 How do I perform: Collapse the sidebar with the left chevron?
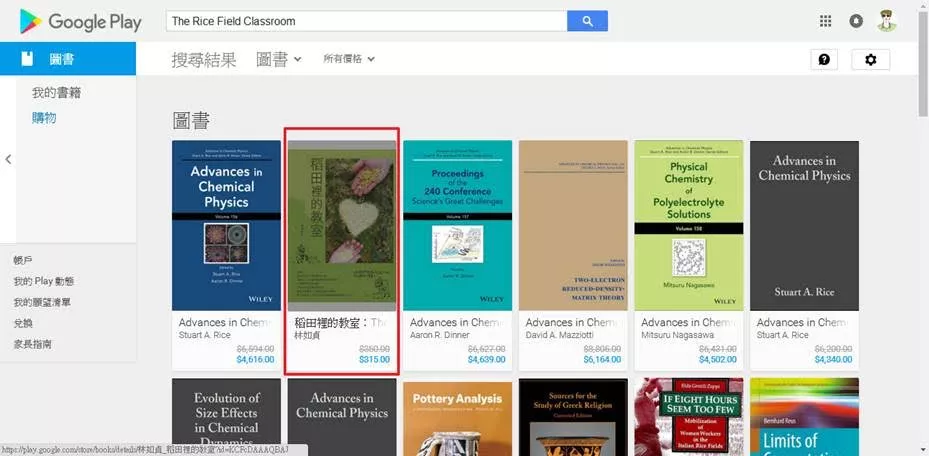click(x=8, y=159)
